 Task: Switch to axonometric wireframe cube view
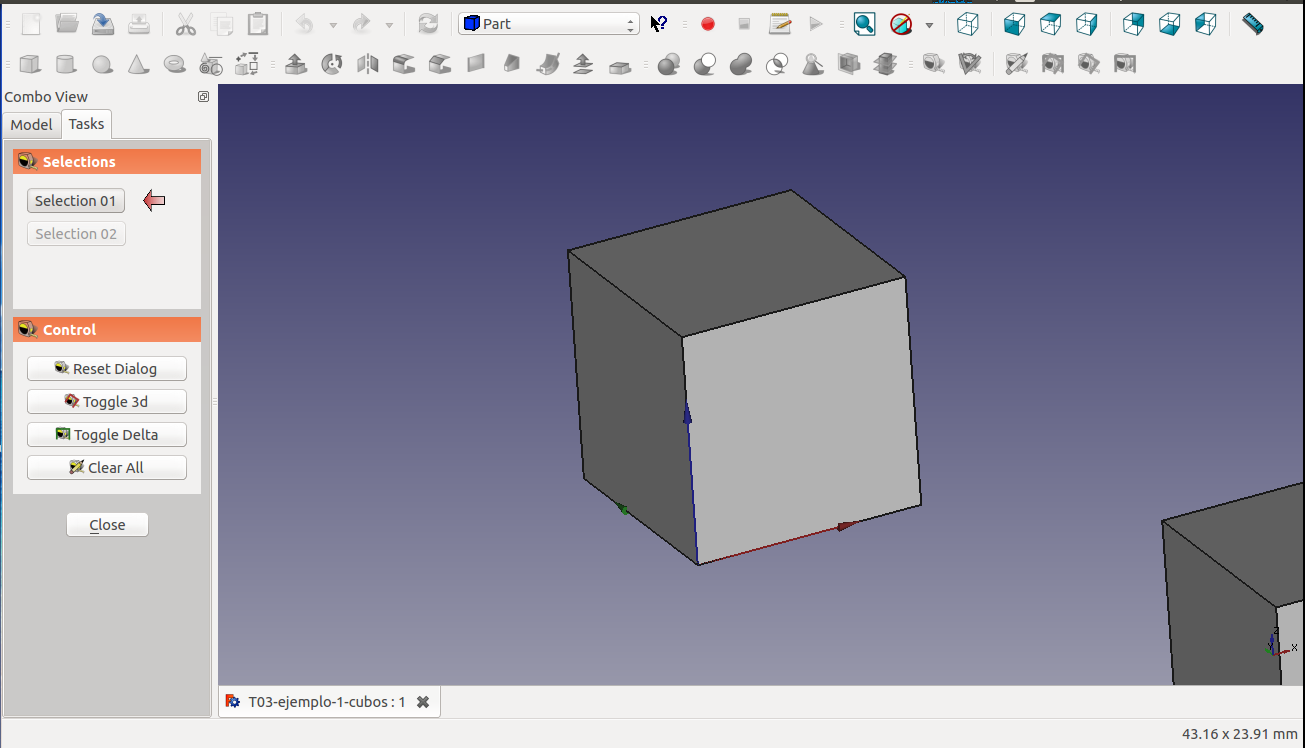(x=967, y=24)
